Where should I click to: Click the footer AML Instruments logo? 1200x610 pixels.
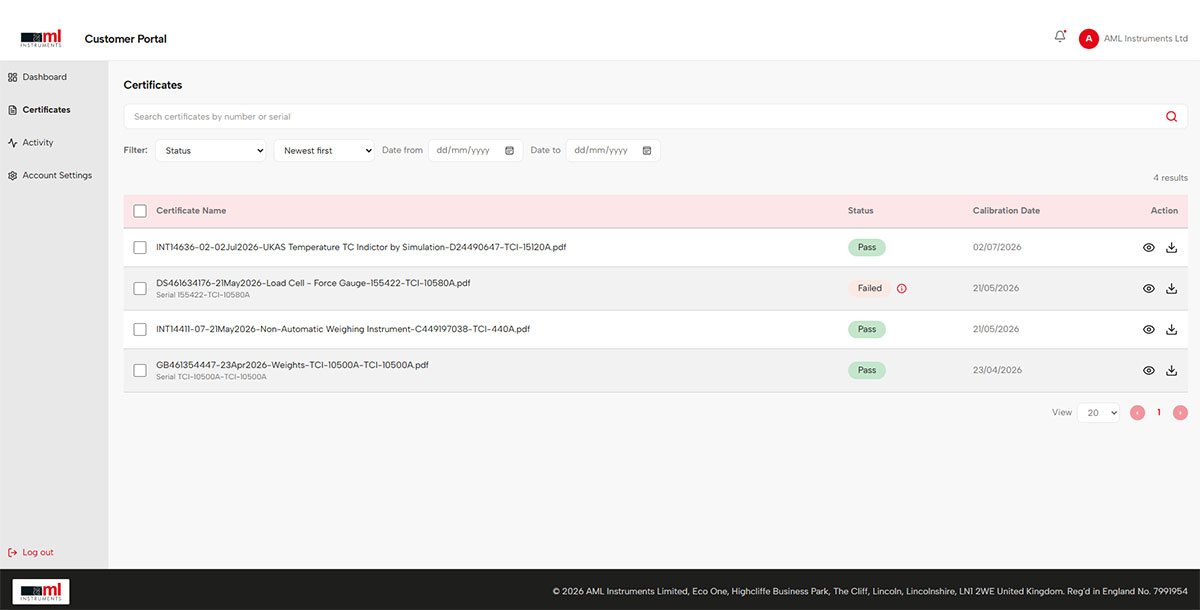point(41,591)
